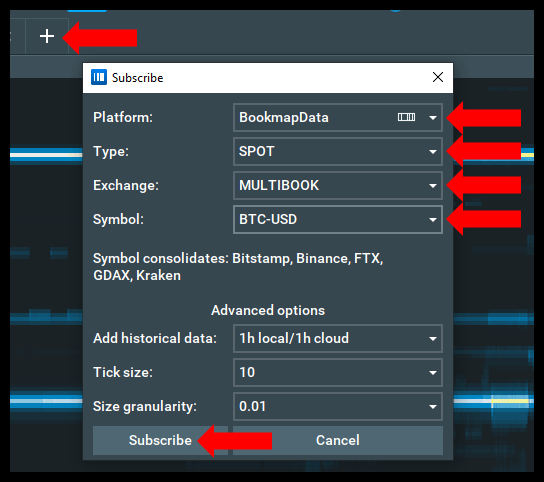This screenshot has width=544, height=482.
Task: Open the Tick size dropdown
Action: 338,372
